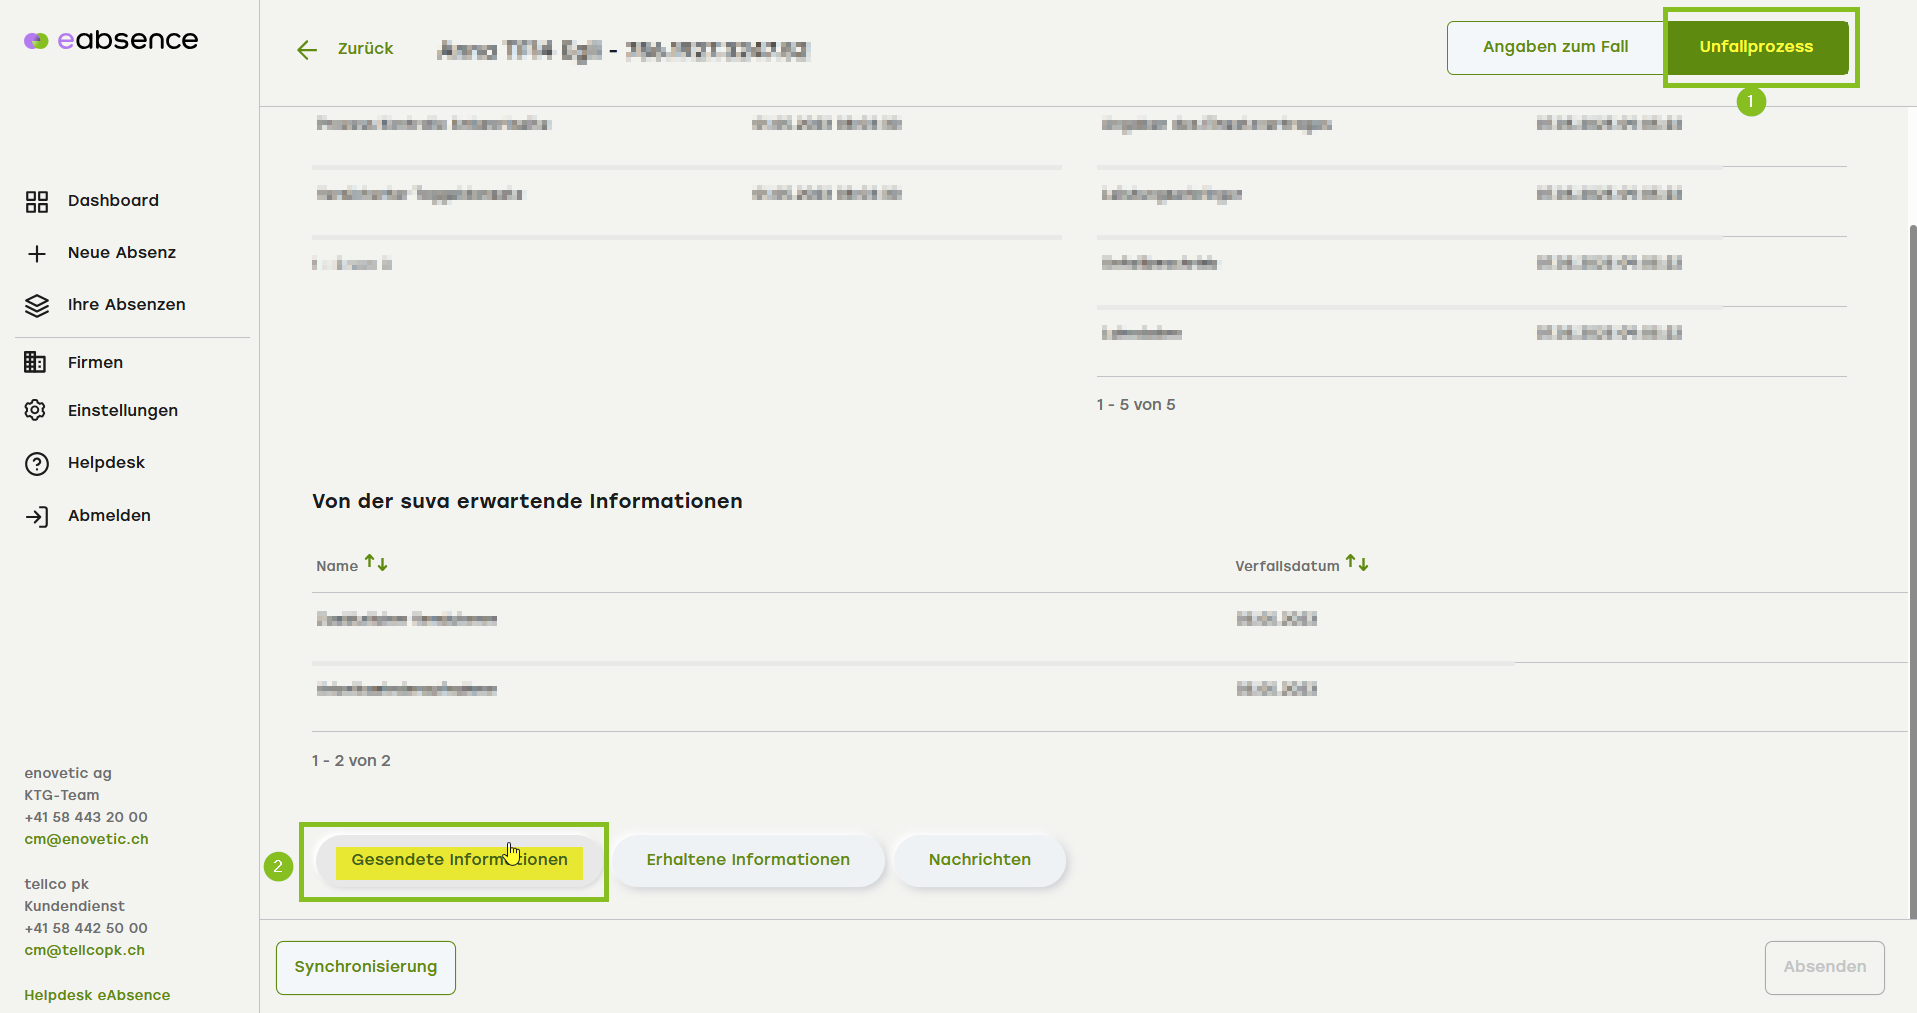The image size is (1917, 1013).
Task: Open the Angaben zum Fall tab
Action: (1555, 47)
